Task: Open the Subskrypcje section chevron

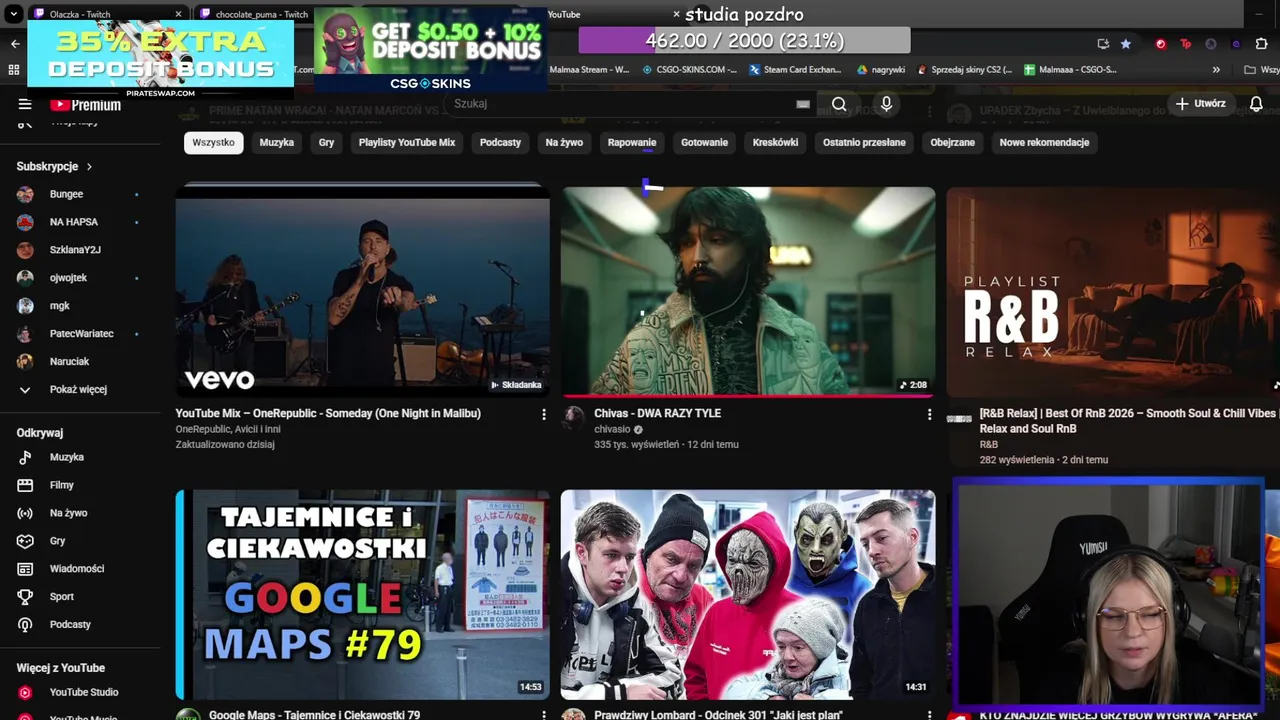Action: click(89, 167)
